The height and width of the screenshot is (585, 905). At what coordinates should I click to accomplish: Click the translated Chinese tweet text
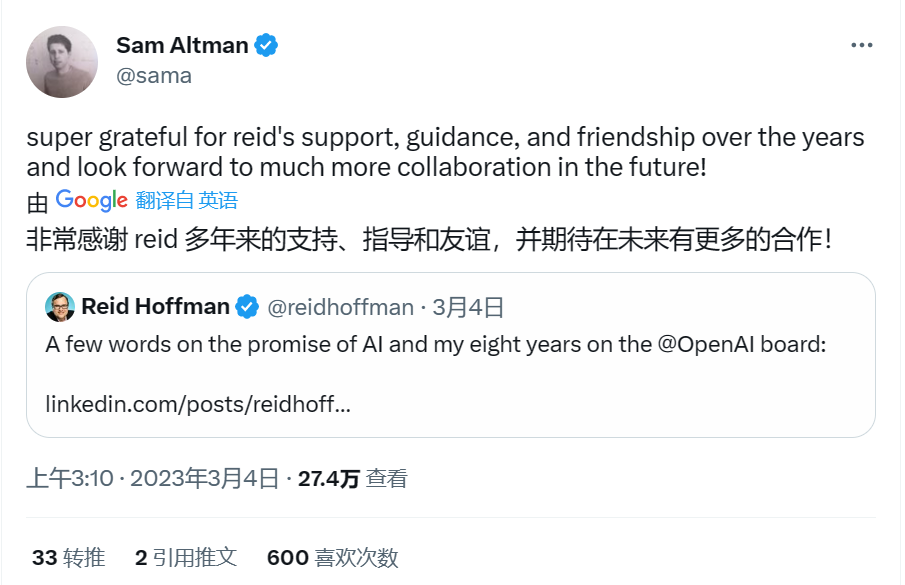[428, 240]
